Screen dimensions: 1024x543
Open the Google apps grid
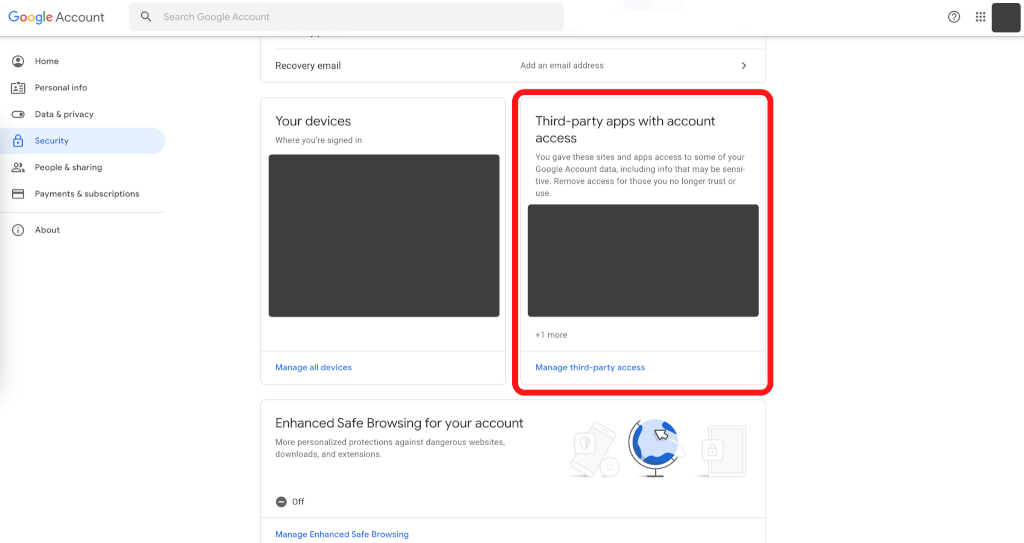(x=980, y=17)
